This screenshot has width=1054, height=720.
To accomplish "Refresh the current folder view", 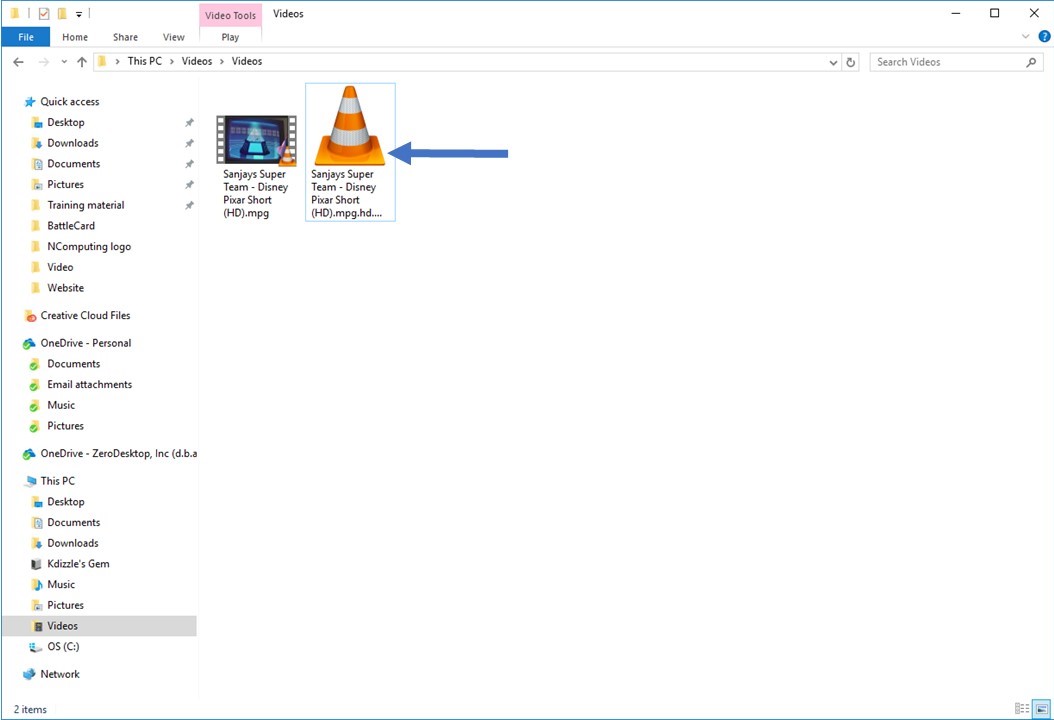I will click(850, 63).
